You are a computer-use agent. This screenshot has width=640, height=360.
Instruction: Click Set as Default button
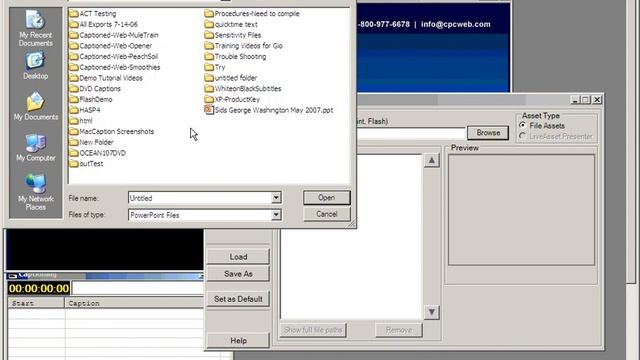pos(238,299)
